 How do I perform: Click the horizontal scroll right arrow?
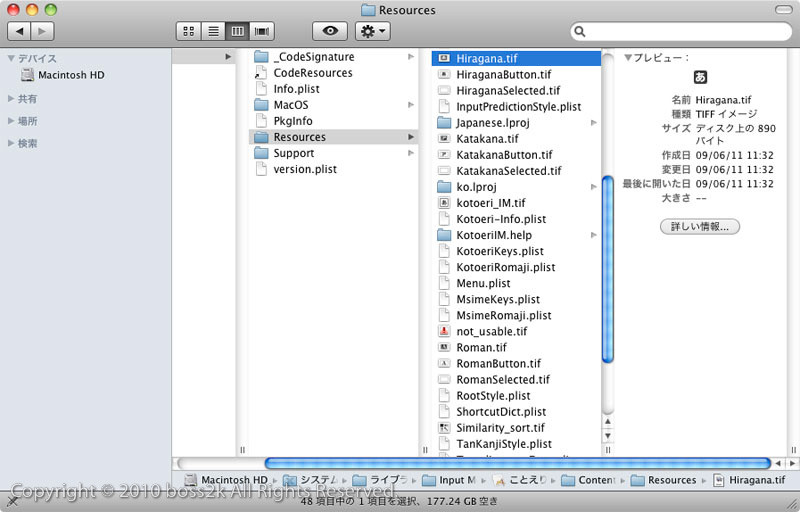point(792,464)
